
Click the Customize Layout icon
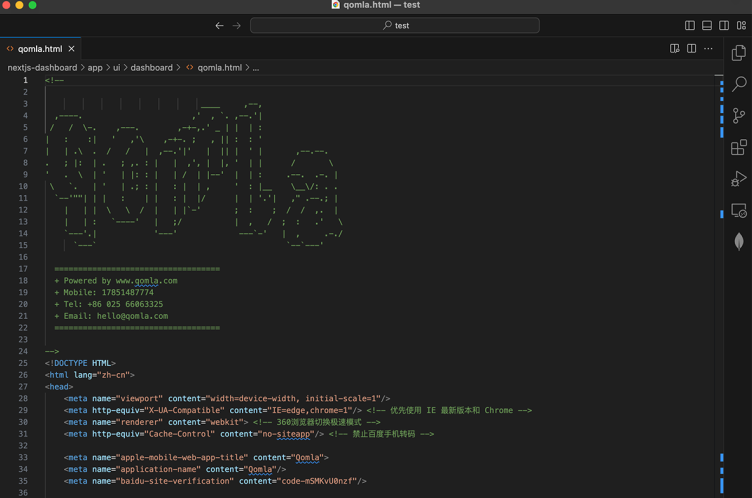coord(741,25)
